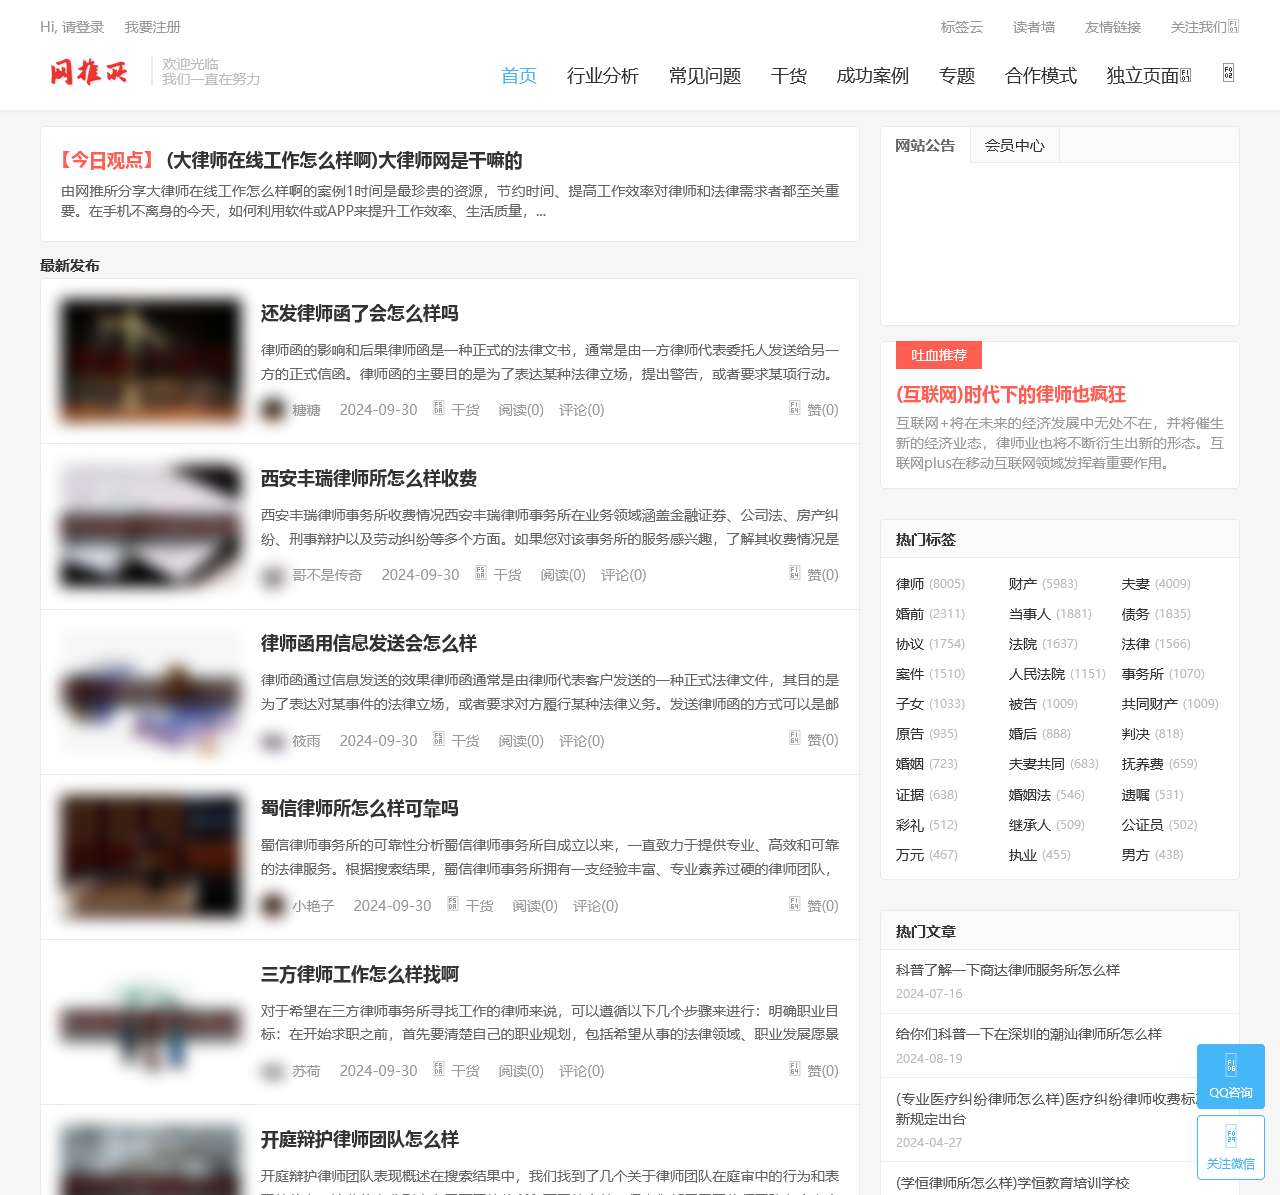Open article title 还发律师函了会怎么样吗

coord(360,313)
